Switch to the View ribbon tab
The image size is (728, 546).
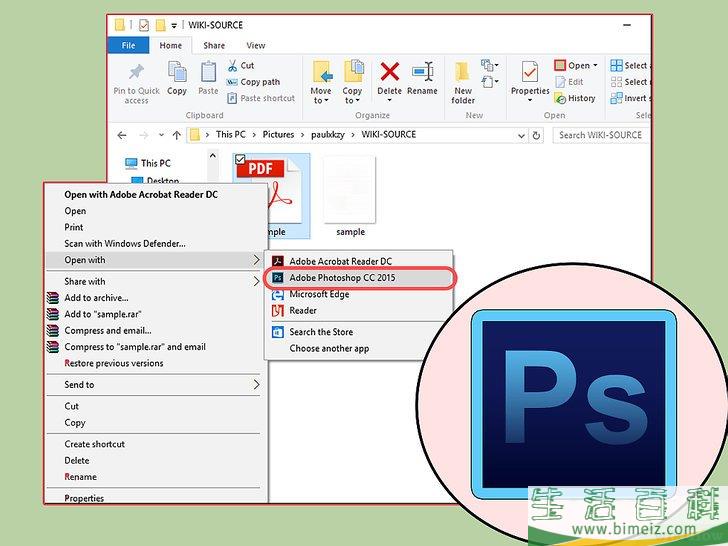pos(256,46)
